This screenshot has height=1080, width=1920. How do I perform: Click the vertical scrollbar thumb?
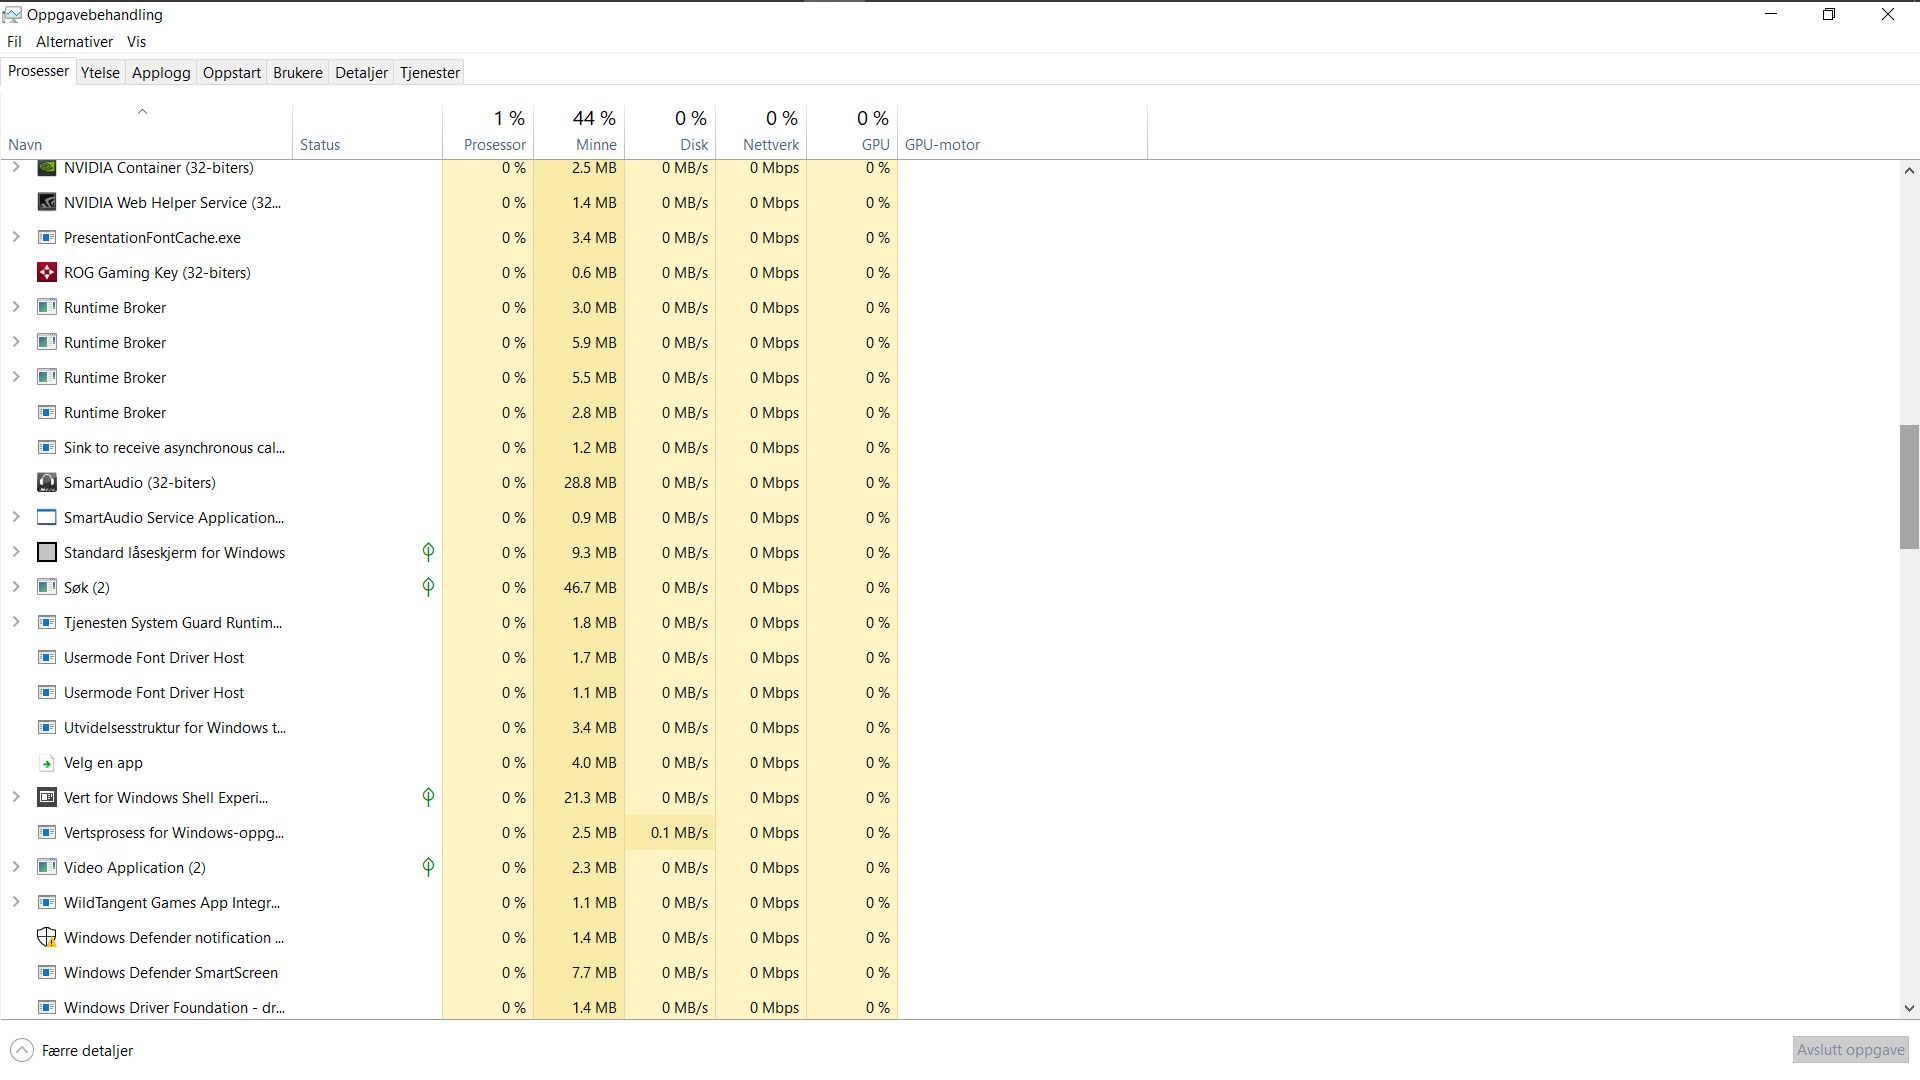[1909, 487]
